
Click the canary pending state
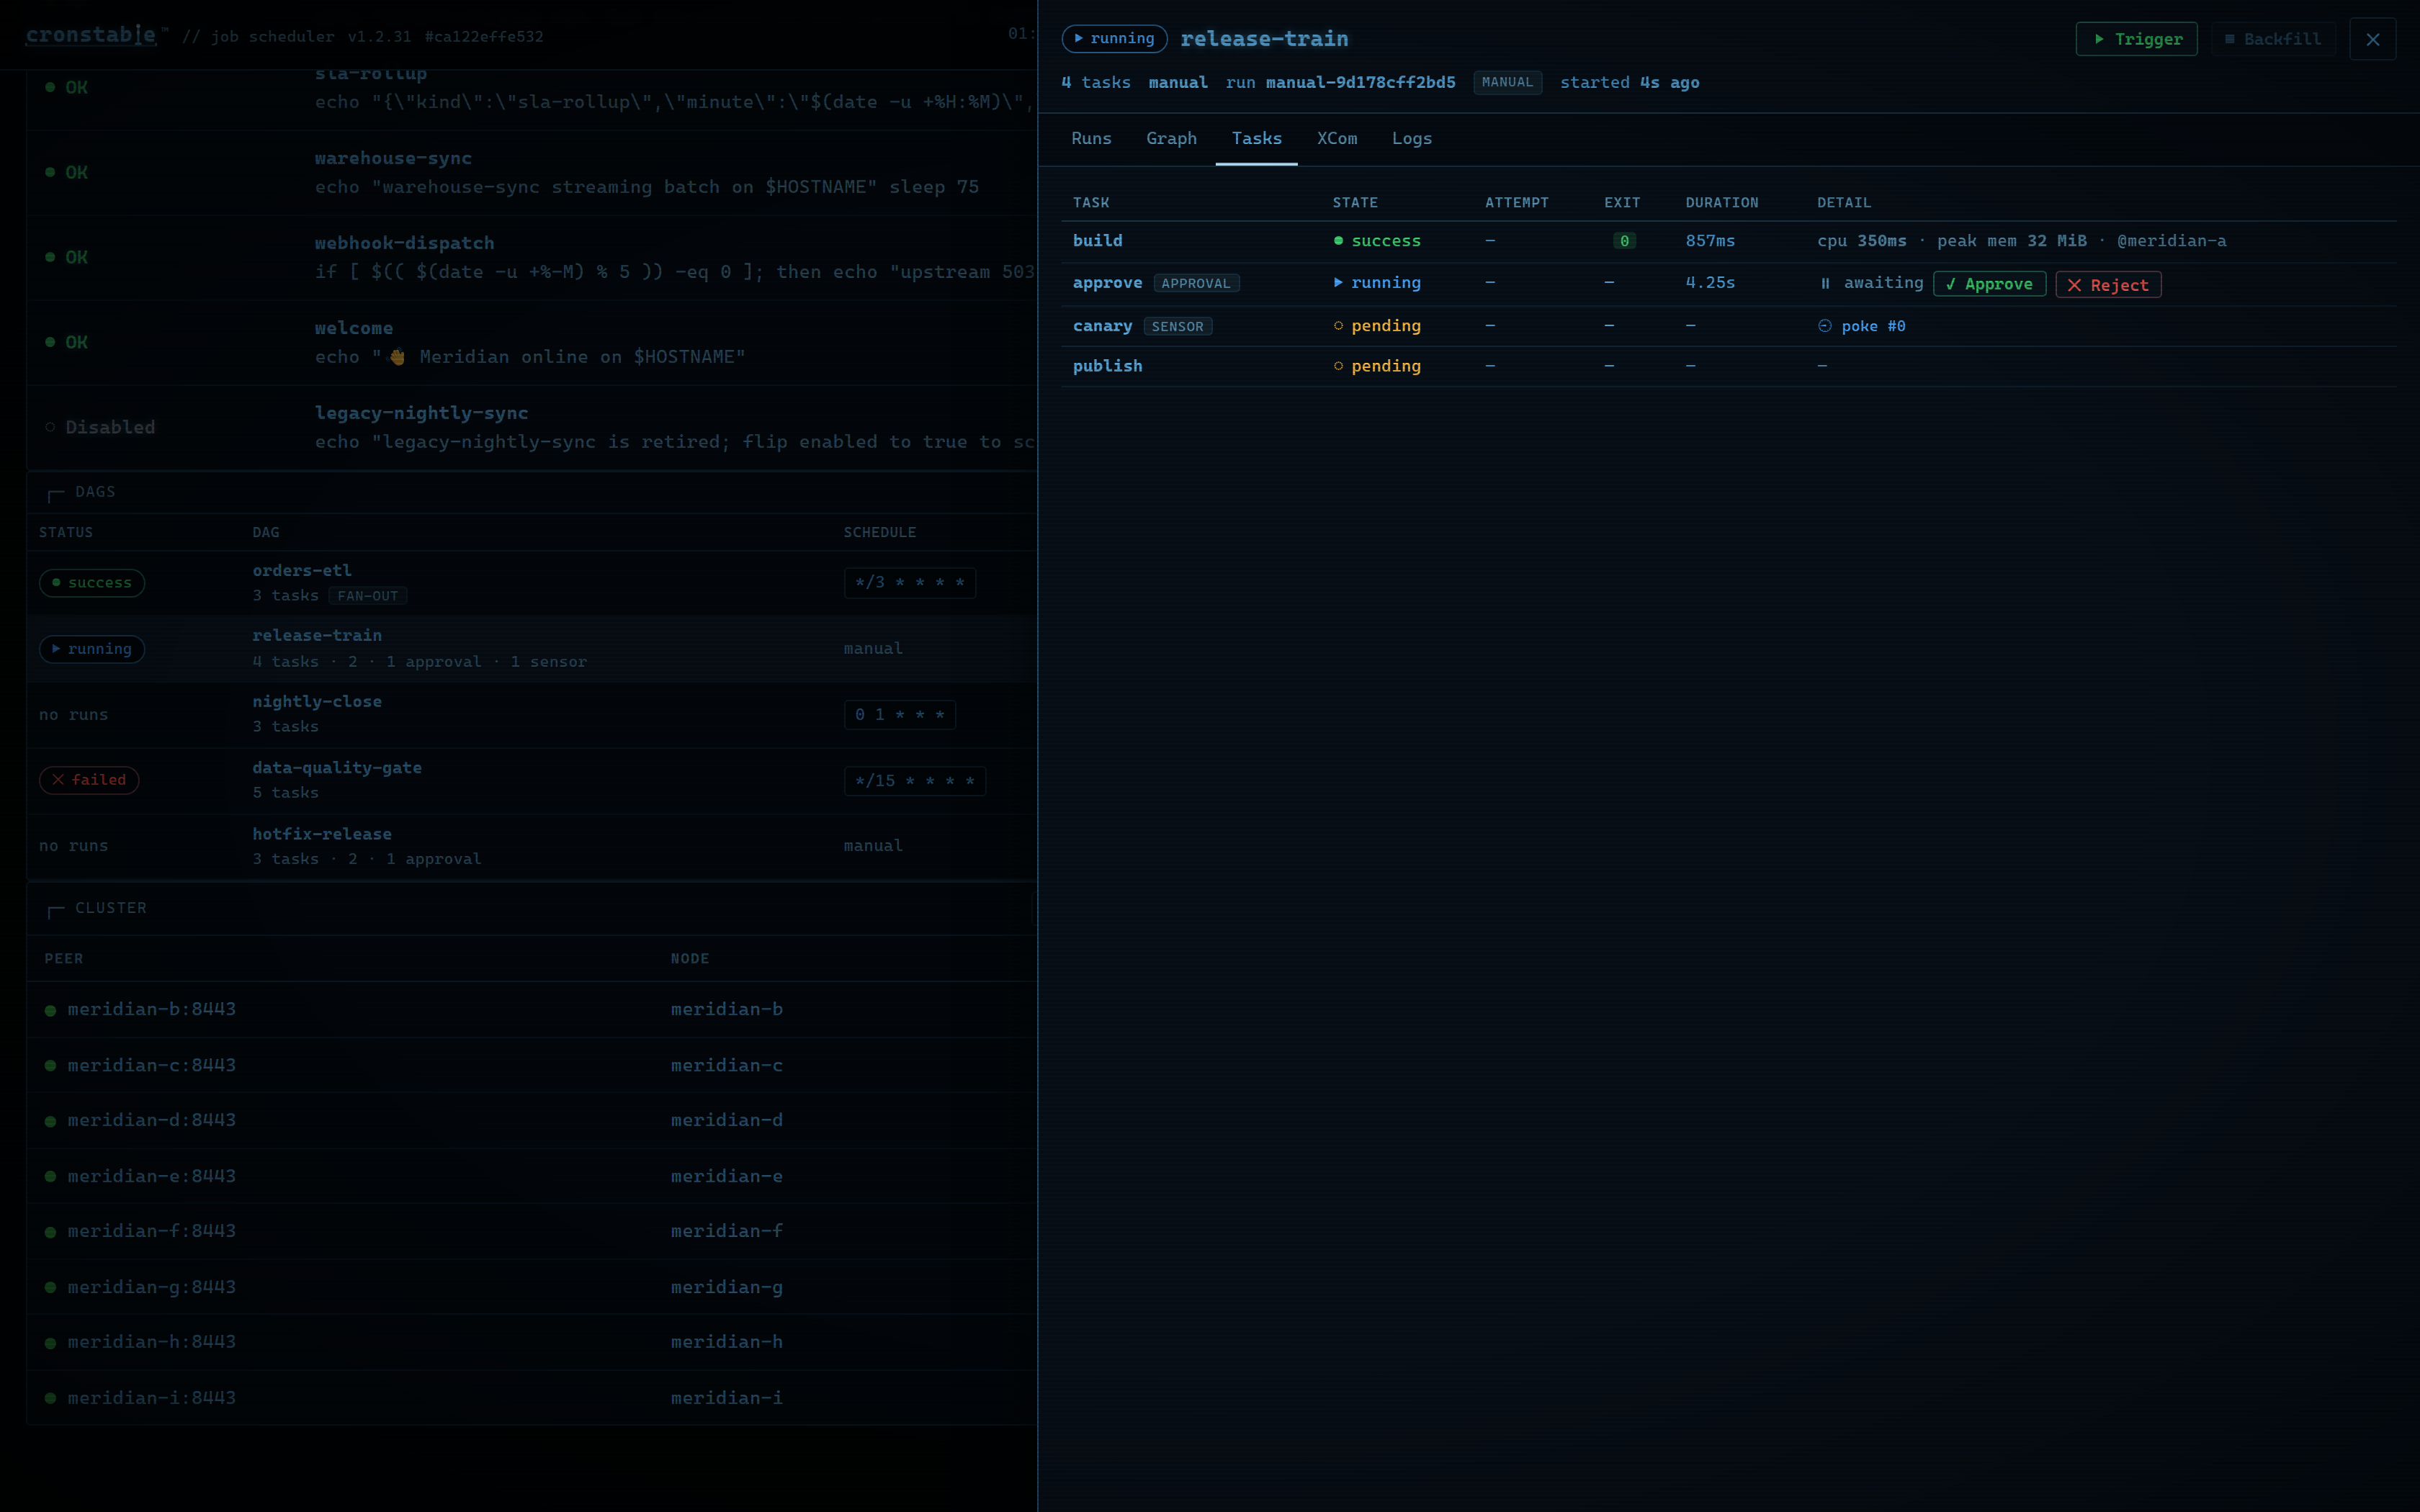[1377, 326]
